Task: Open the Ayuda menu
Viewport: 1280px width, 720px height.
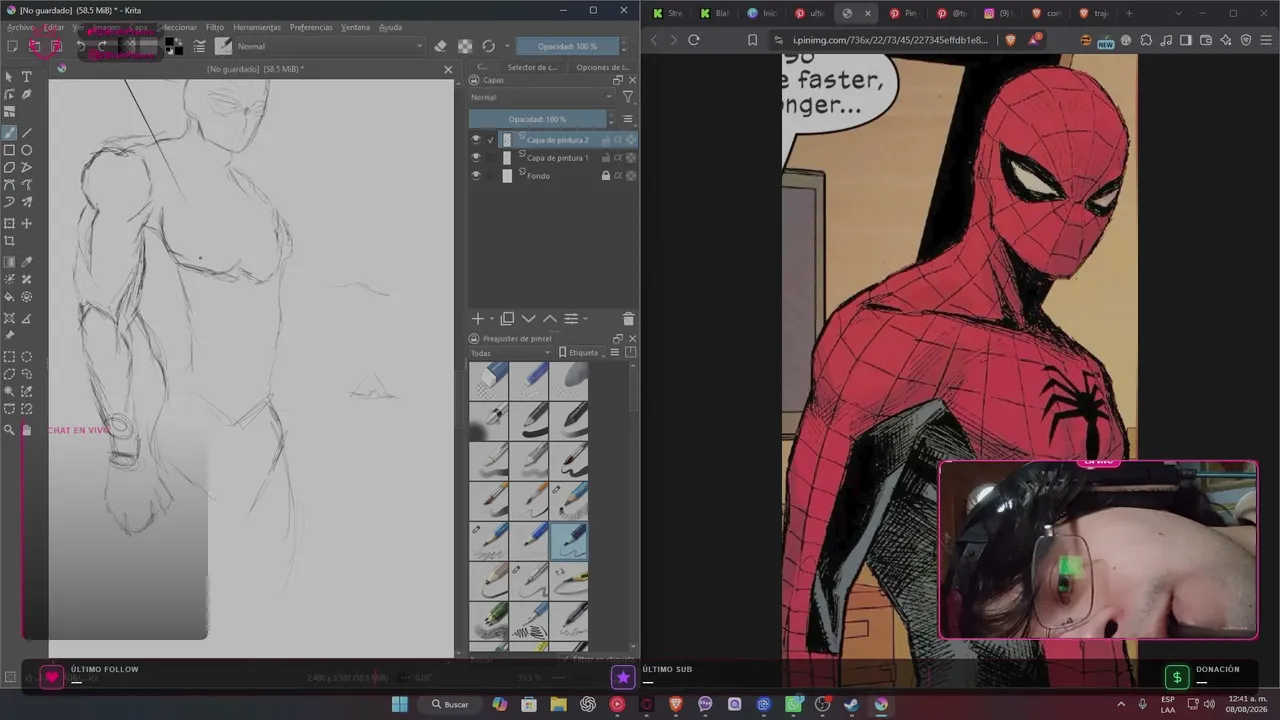Action: pos(390,27)
